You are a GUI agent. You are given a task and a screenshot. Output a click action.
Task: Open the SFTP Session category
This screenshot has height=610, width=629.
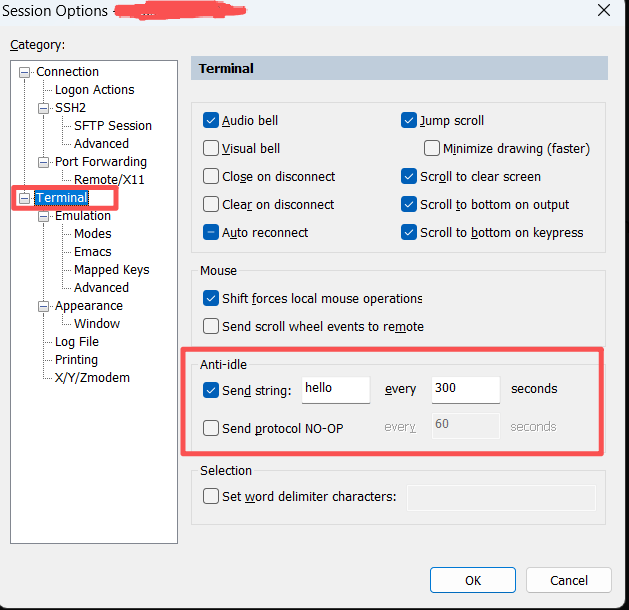coord(112,126)
